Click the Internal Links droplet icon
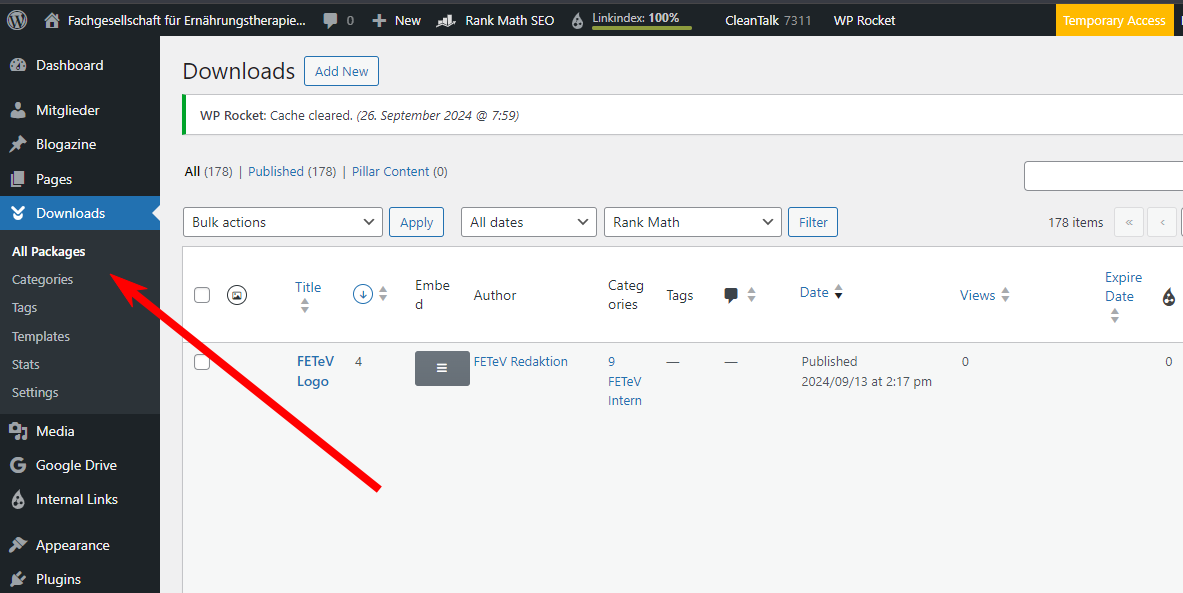This screenshot has width=1183, height=593. [x=18, y=499]
